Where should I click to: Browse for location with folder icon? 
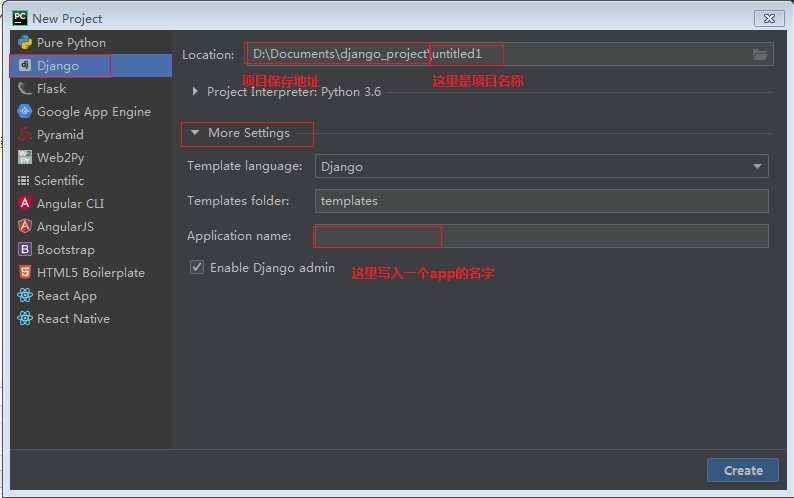click(760, 54)
